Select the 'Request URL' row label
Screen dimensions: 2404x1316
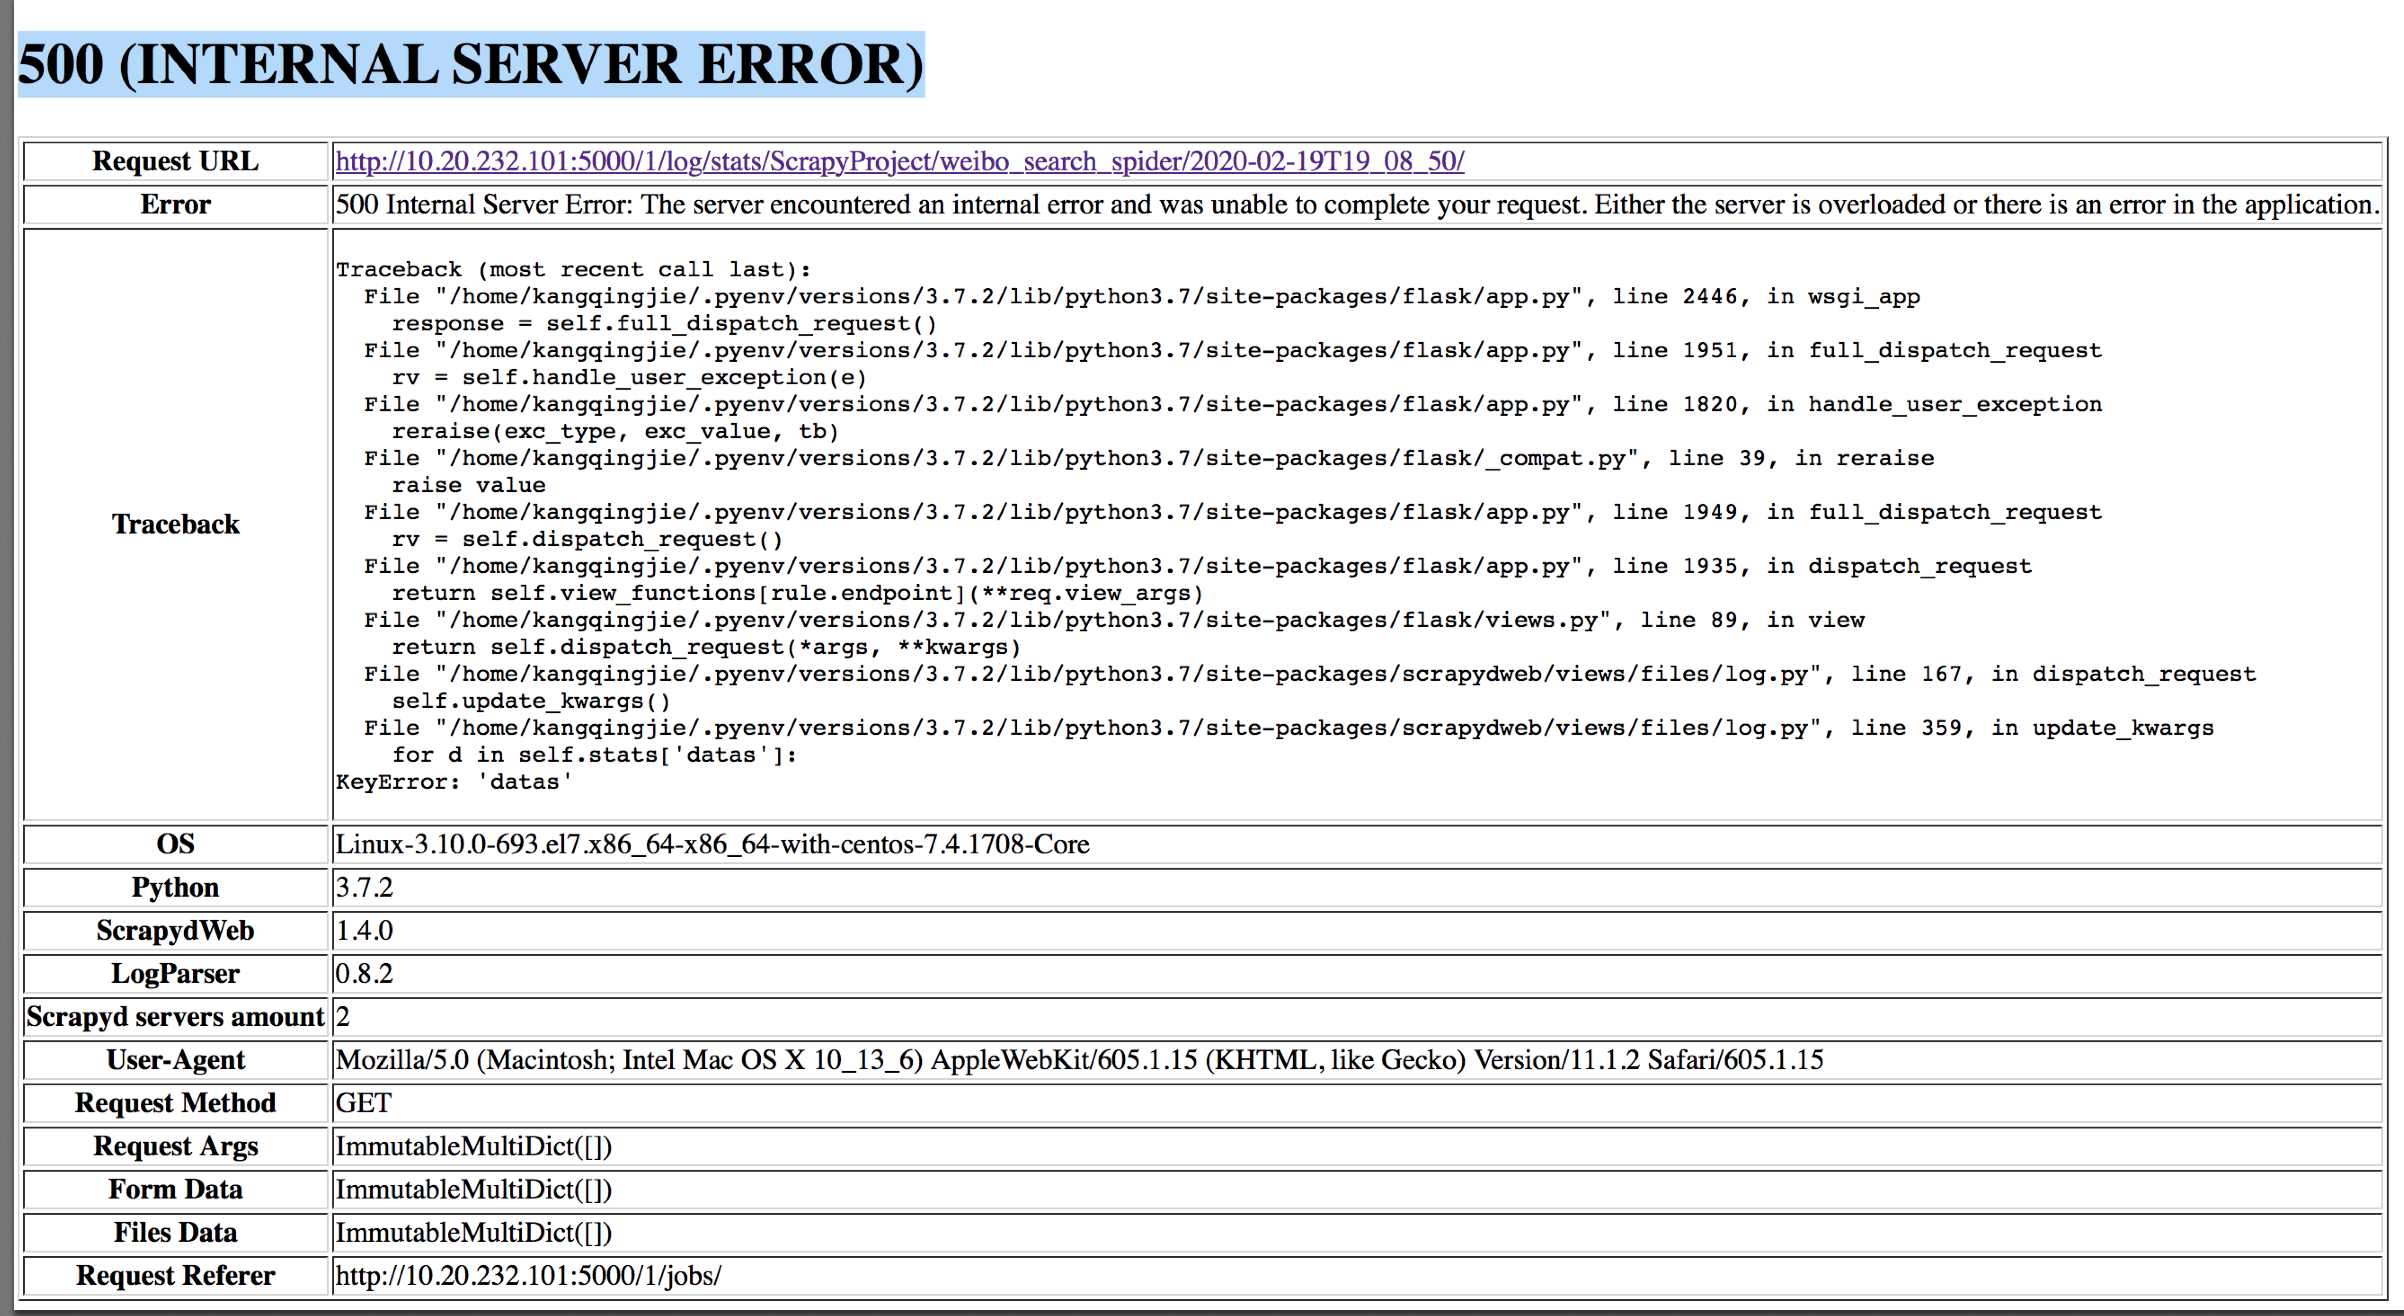(176, 161)
